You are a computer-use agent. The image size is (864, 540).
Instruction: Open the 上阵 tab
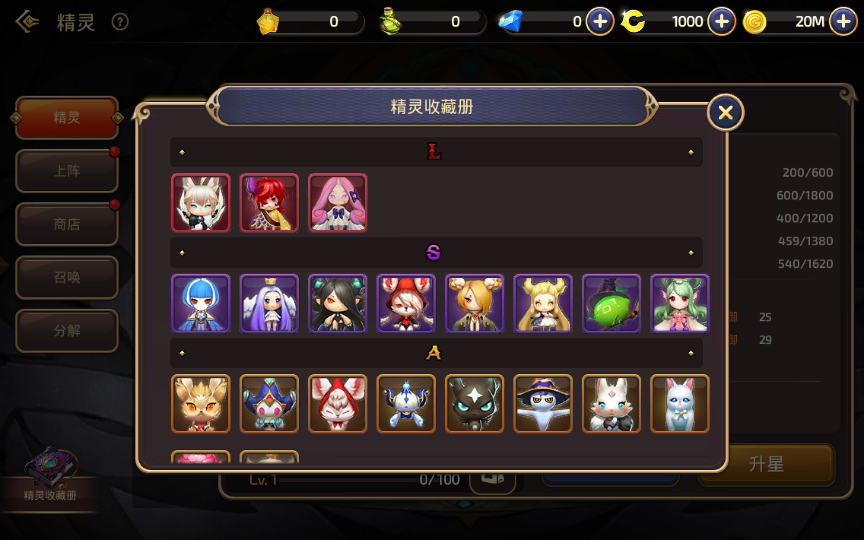(67, 171)
